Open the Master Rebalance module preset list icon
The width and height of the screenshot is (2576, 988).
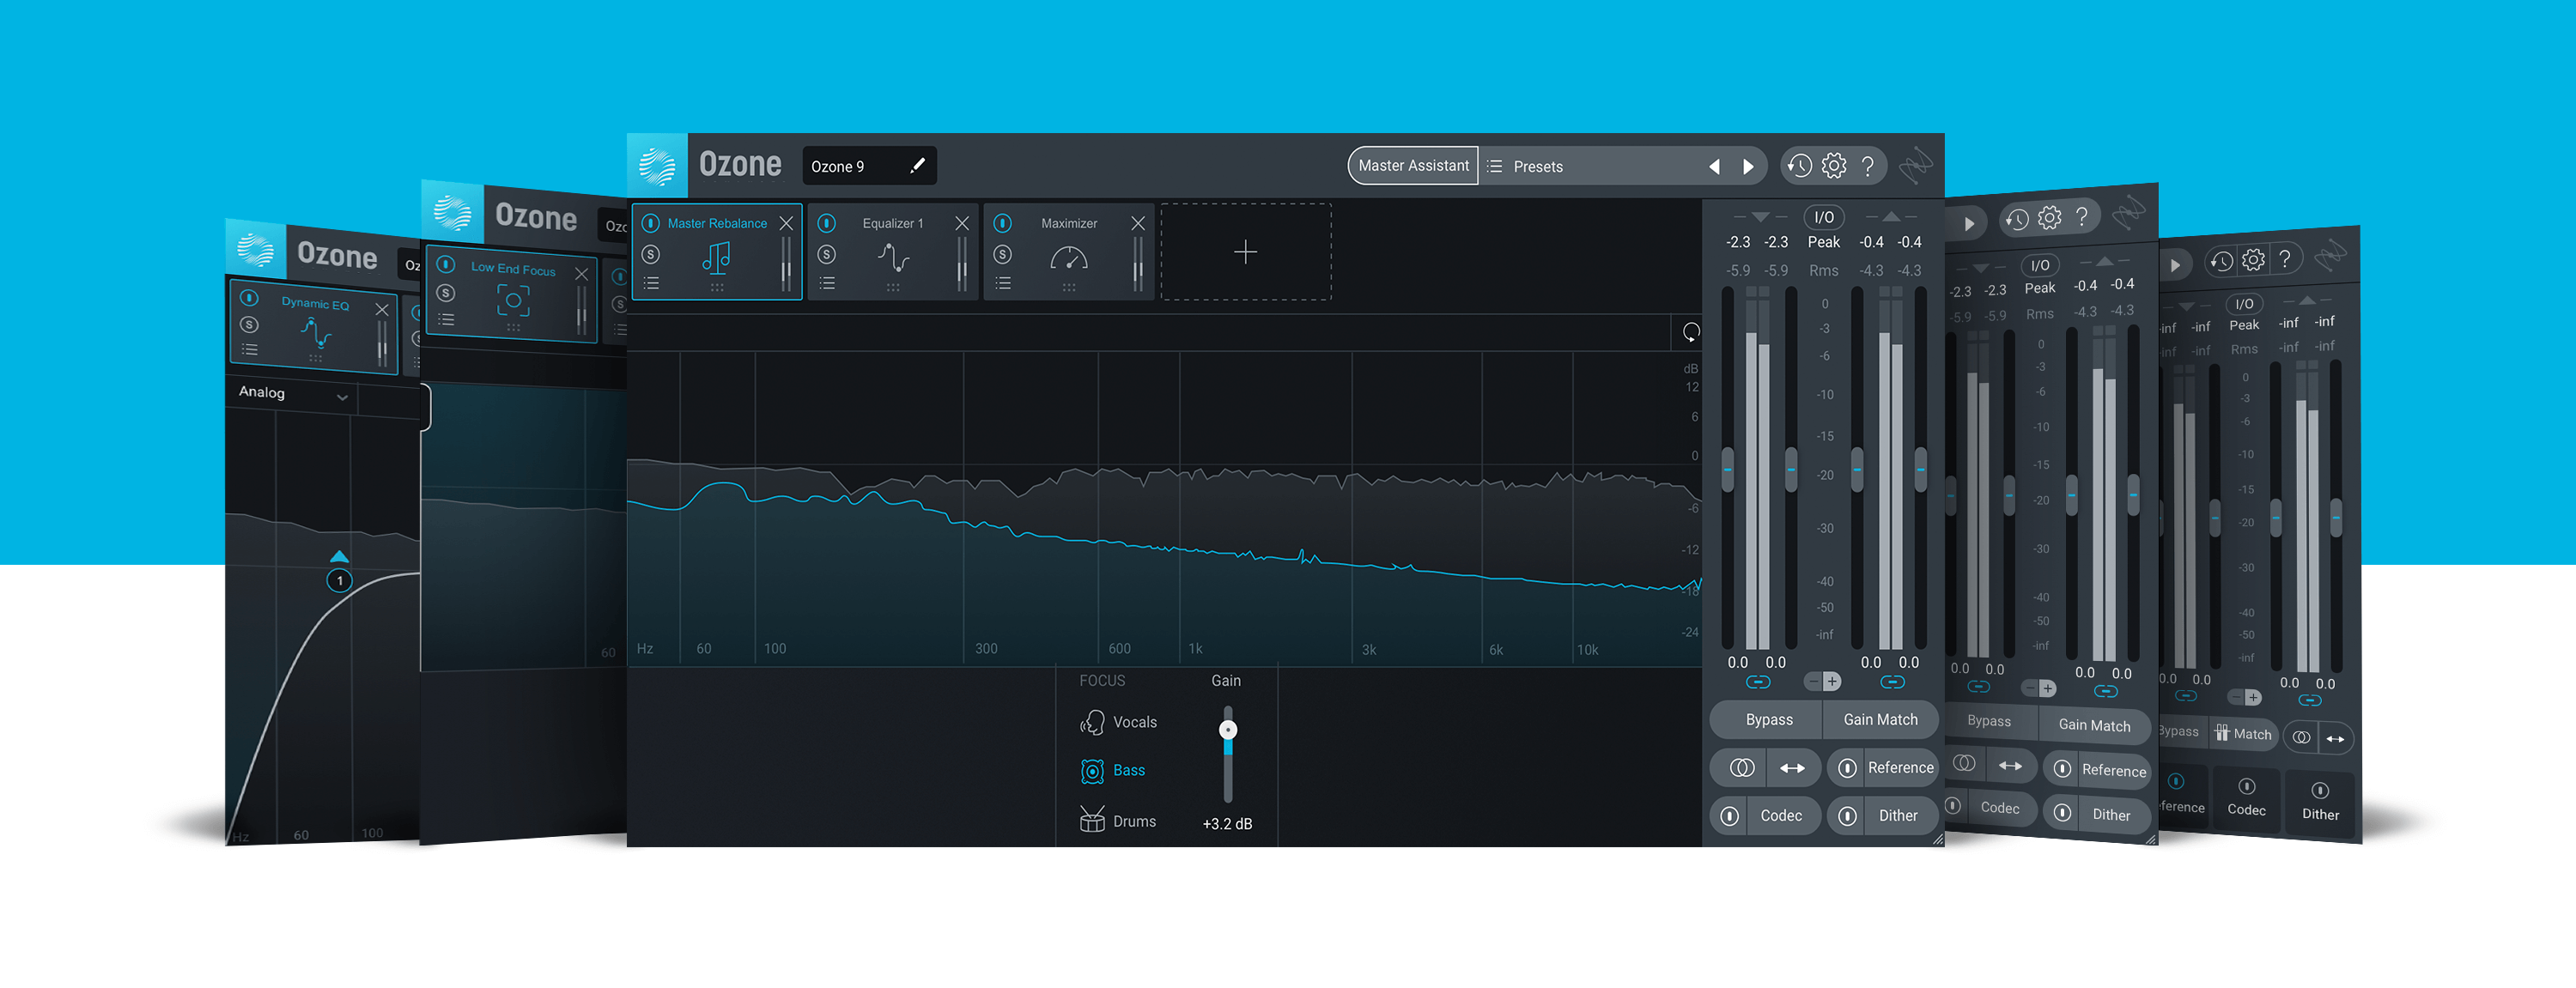[x=651, y=284]
